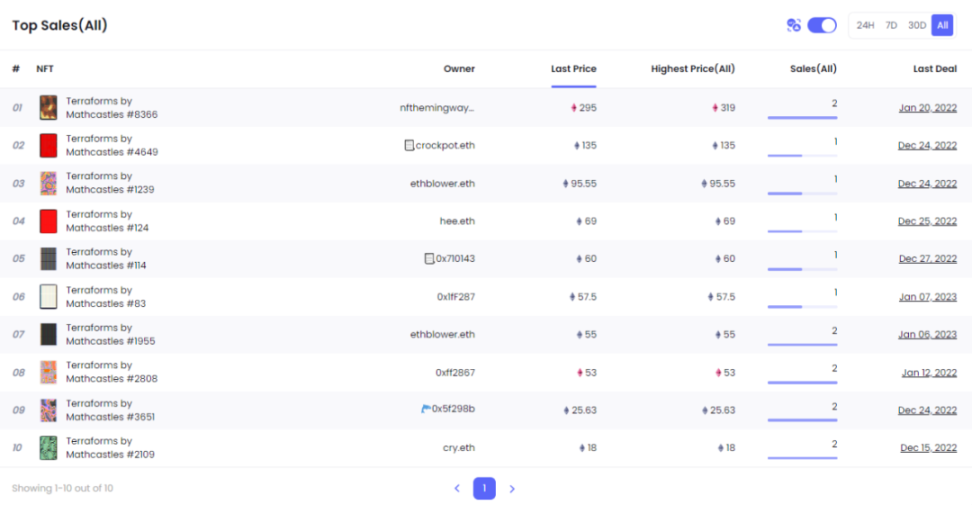Viewport: 972px width, 505px height.
Task: Sort by the Highest Price(All) column
Action: point(692,69)
